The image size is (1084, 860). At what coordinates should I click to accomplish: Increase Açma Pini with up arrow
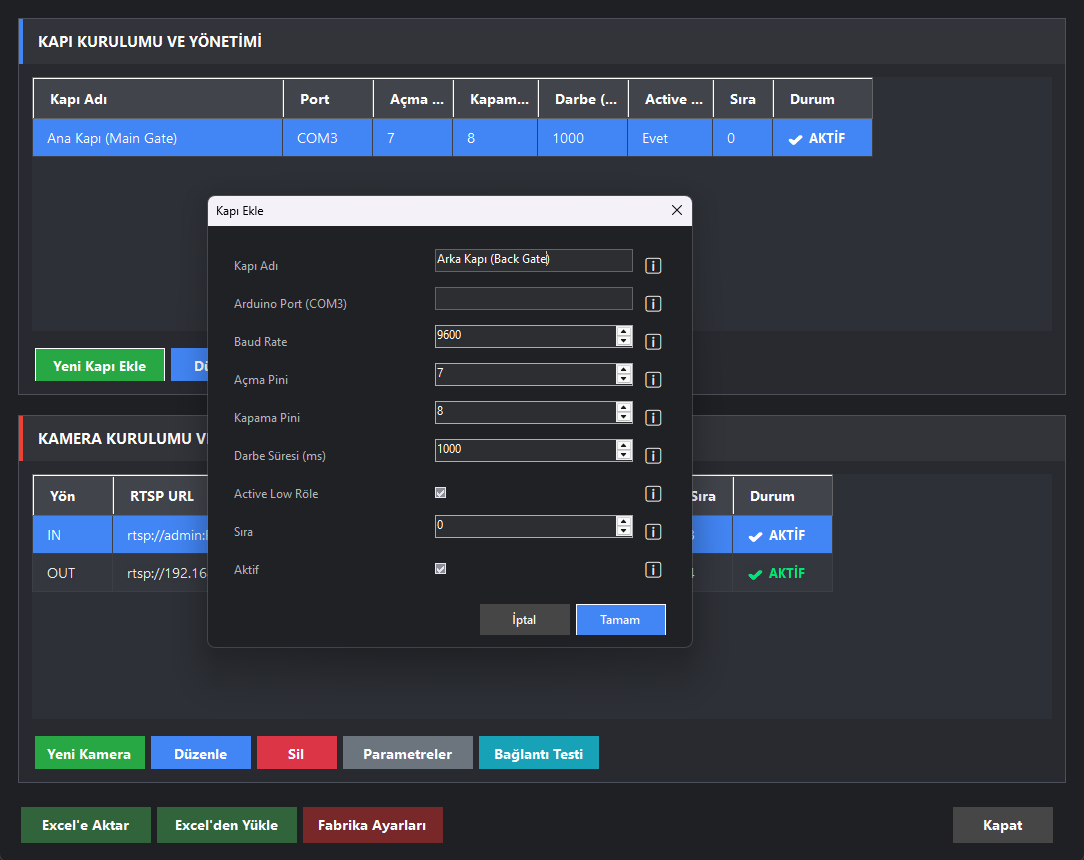coord(624,369)
